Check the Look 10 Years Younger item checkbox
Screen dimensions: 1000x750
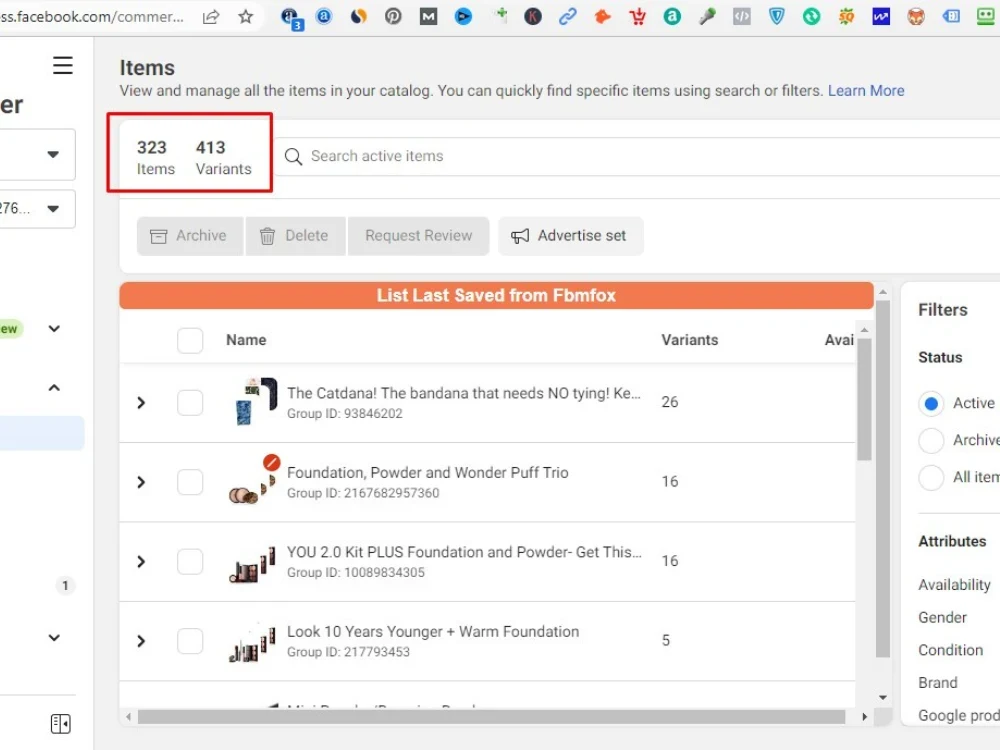190,641
